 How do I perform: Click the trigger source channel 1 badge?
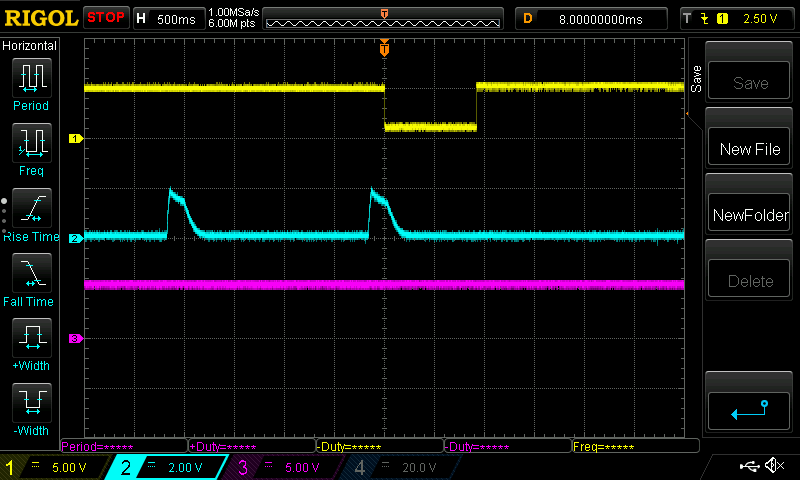(722, 19)
